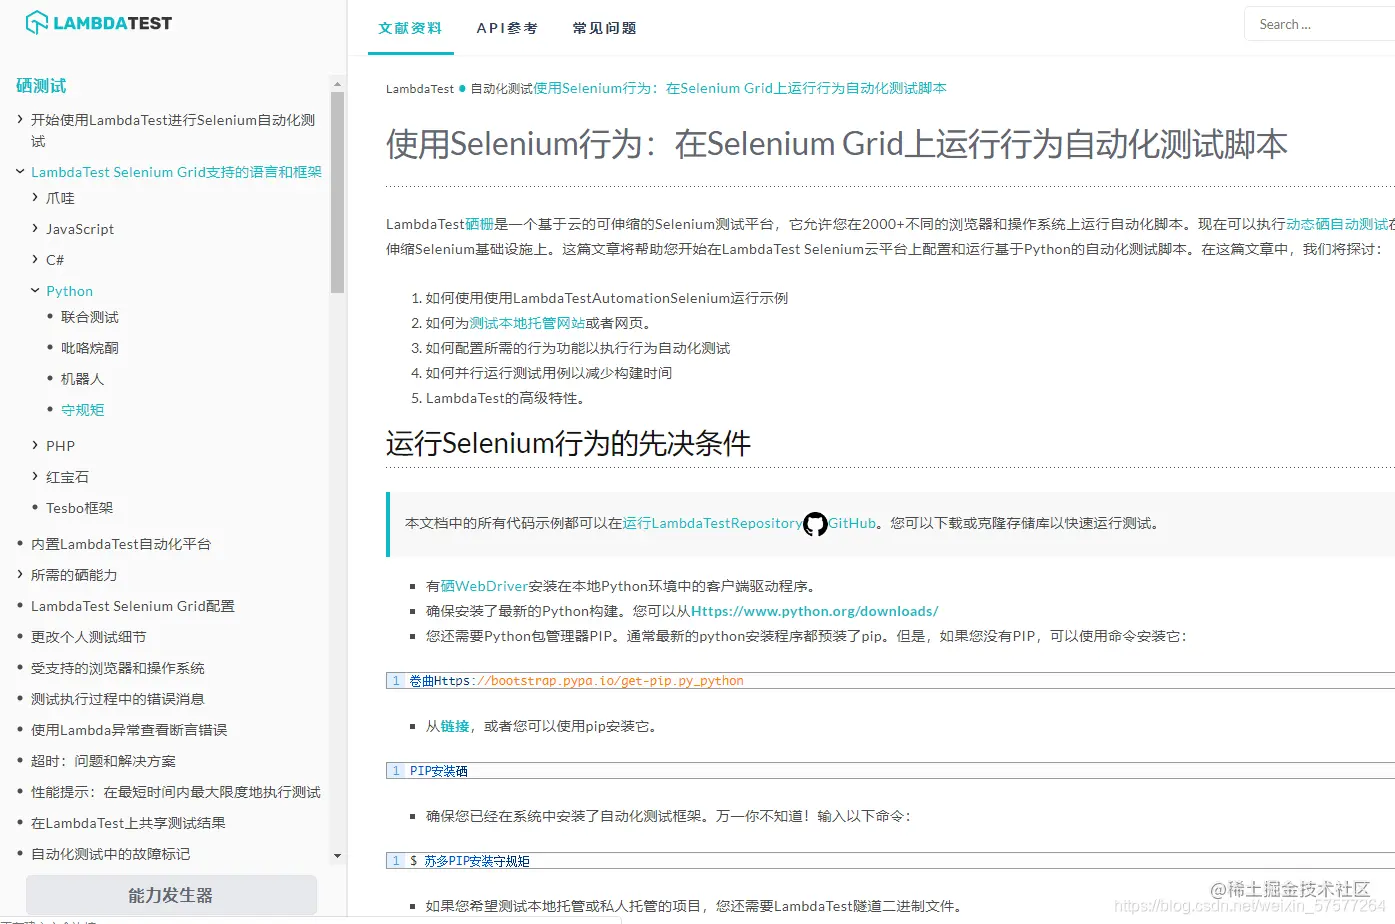The image size is (1395, 924).
Task: Click the Search input field
Action: 1322,23
